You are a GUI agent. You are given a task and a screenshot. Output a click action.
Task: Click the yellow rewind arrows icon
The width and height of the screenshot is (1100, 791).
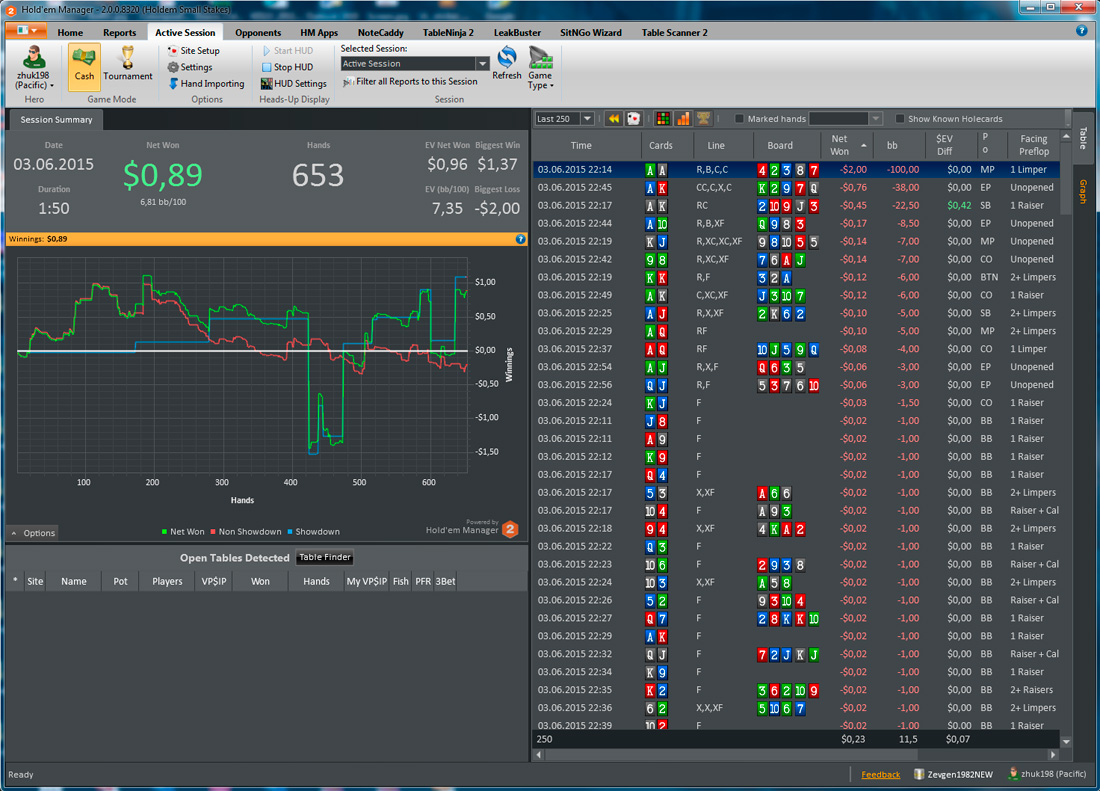point(614,119)
